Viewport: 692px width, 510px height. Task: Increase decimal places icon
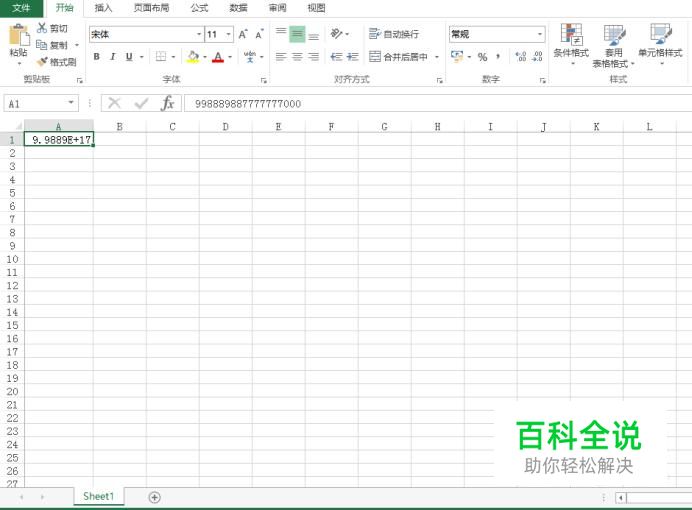pyautogui.click(x=521, y=56)
